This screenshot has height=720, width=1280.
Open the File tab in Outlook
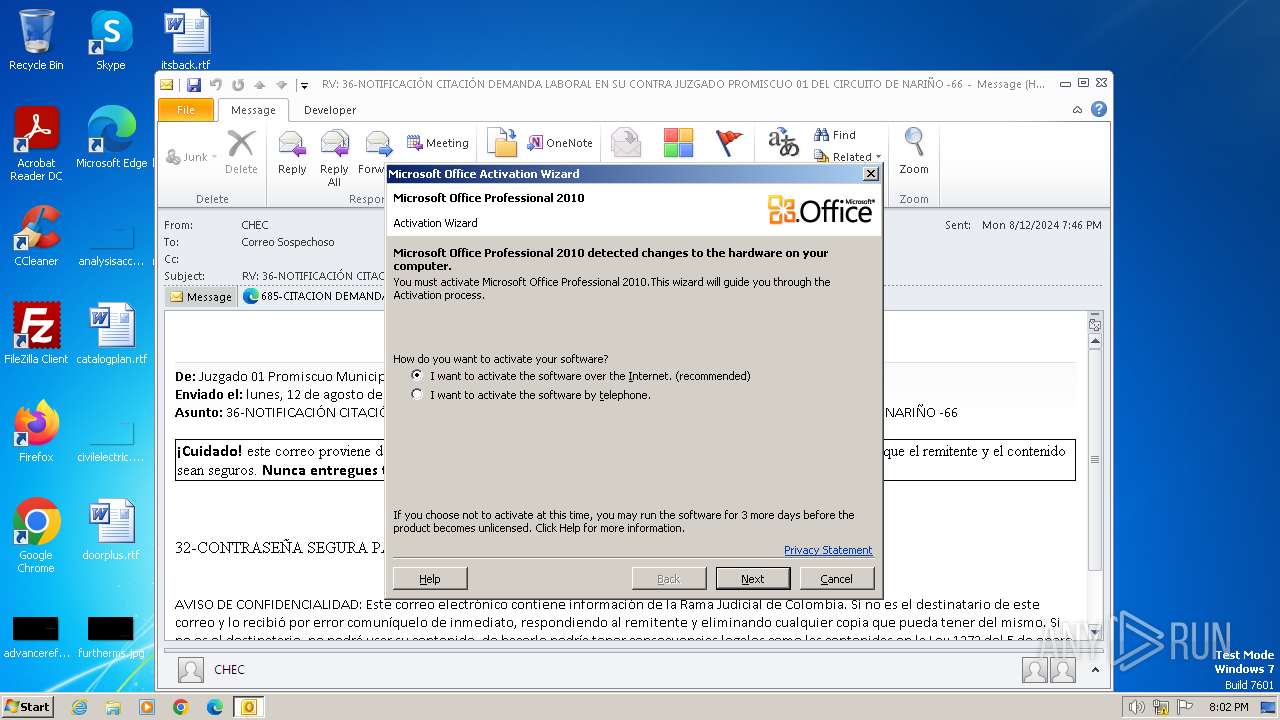click(186, 110)
